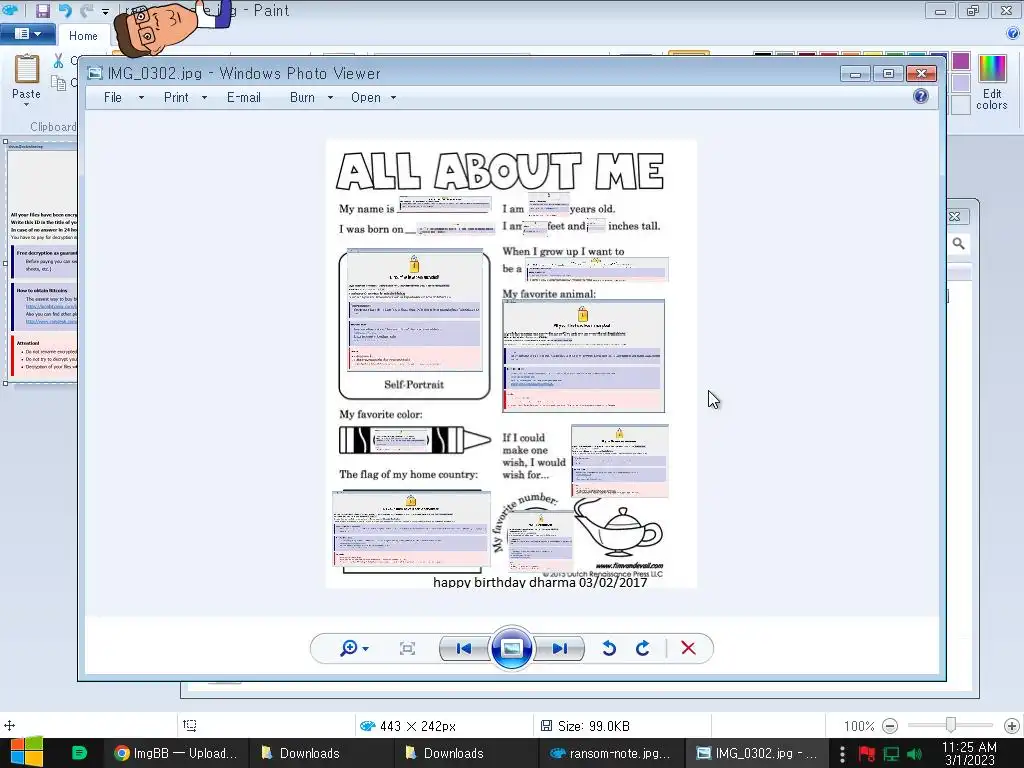Switch to ImgBB Upload Chrome taskbar item
The width and height of the screenshot is (1024, 768).
[x=174, y=753]
